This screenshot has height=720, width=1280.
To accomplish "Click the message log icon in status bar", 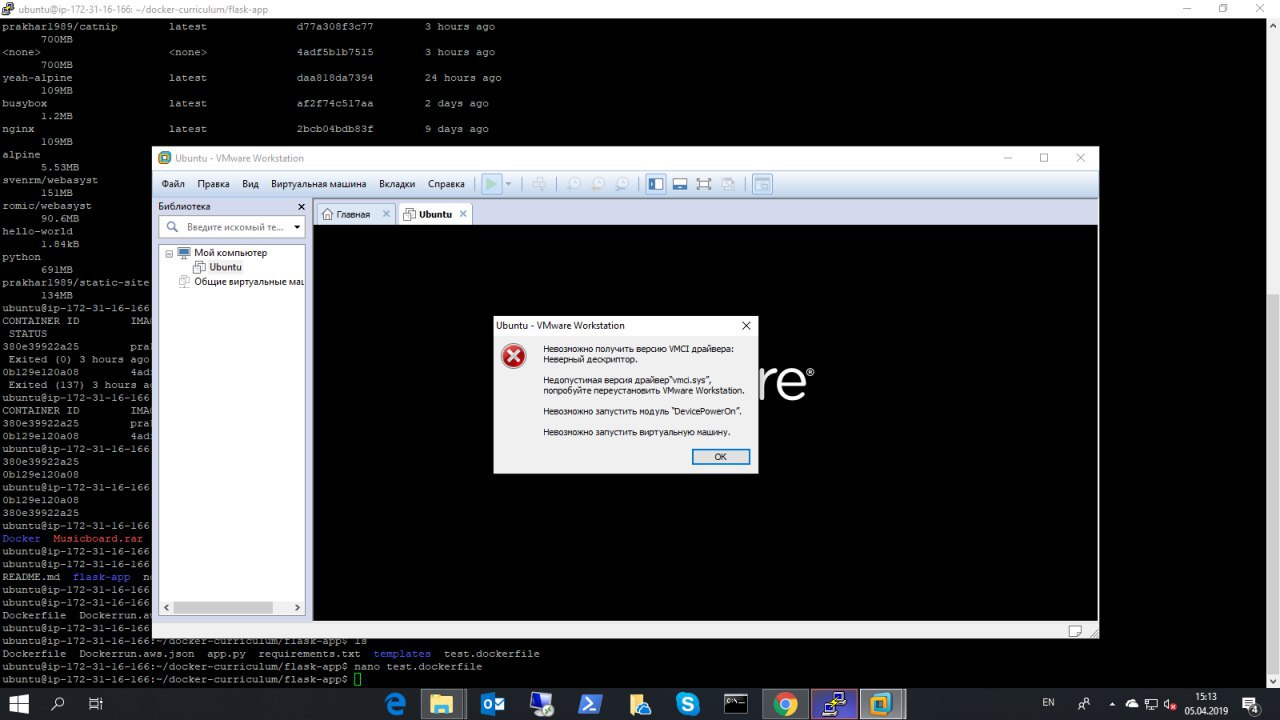I will coord(1075,631).
